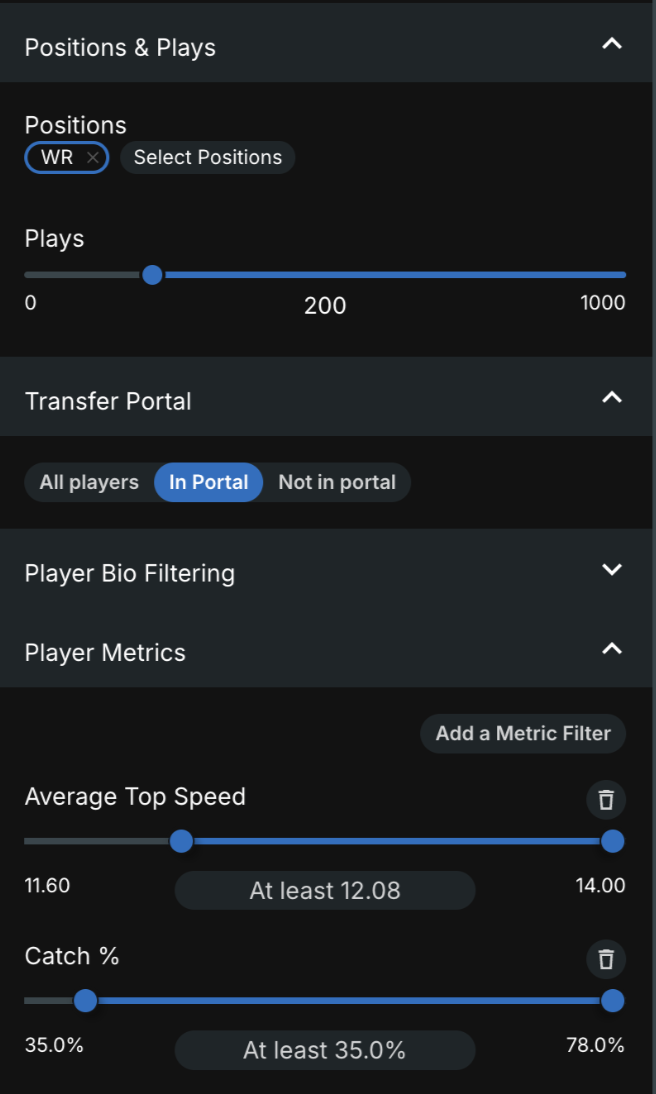Screen dimensions: 656x1094
Task: Collapse the Transfer Portal section
Action: click(x=612, y=398)
